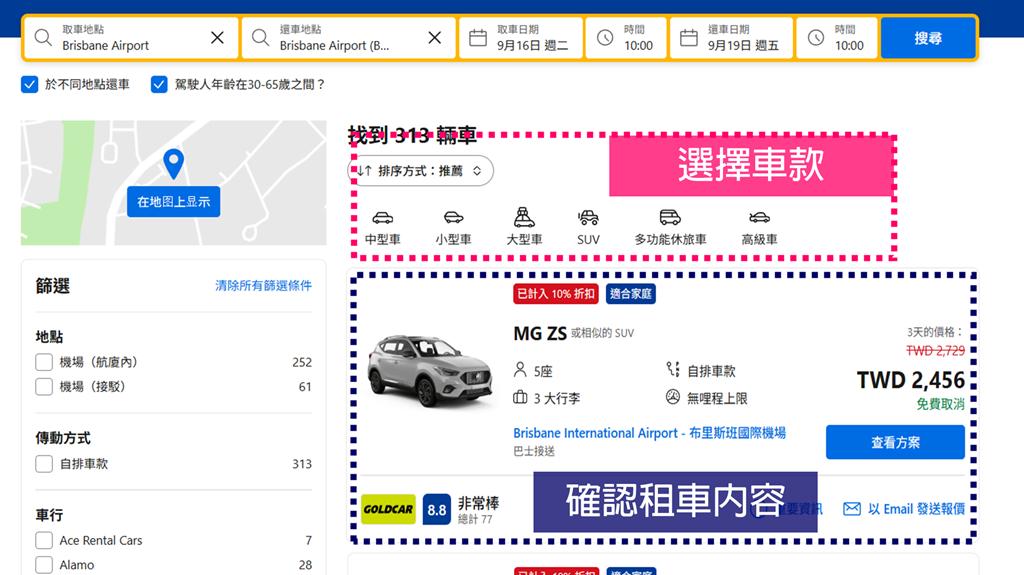The width and height of the screenshot is (1024, 575).
Task: Click 以 Email 發送報價 link
Action: click(916, 508)
